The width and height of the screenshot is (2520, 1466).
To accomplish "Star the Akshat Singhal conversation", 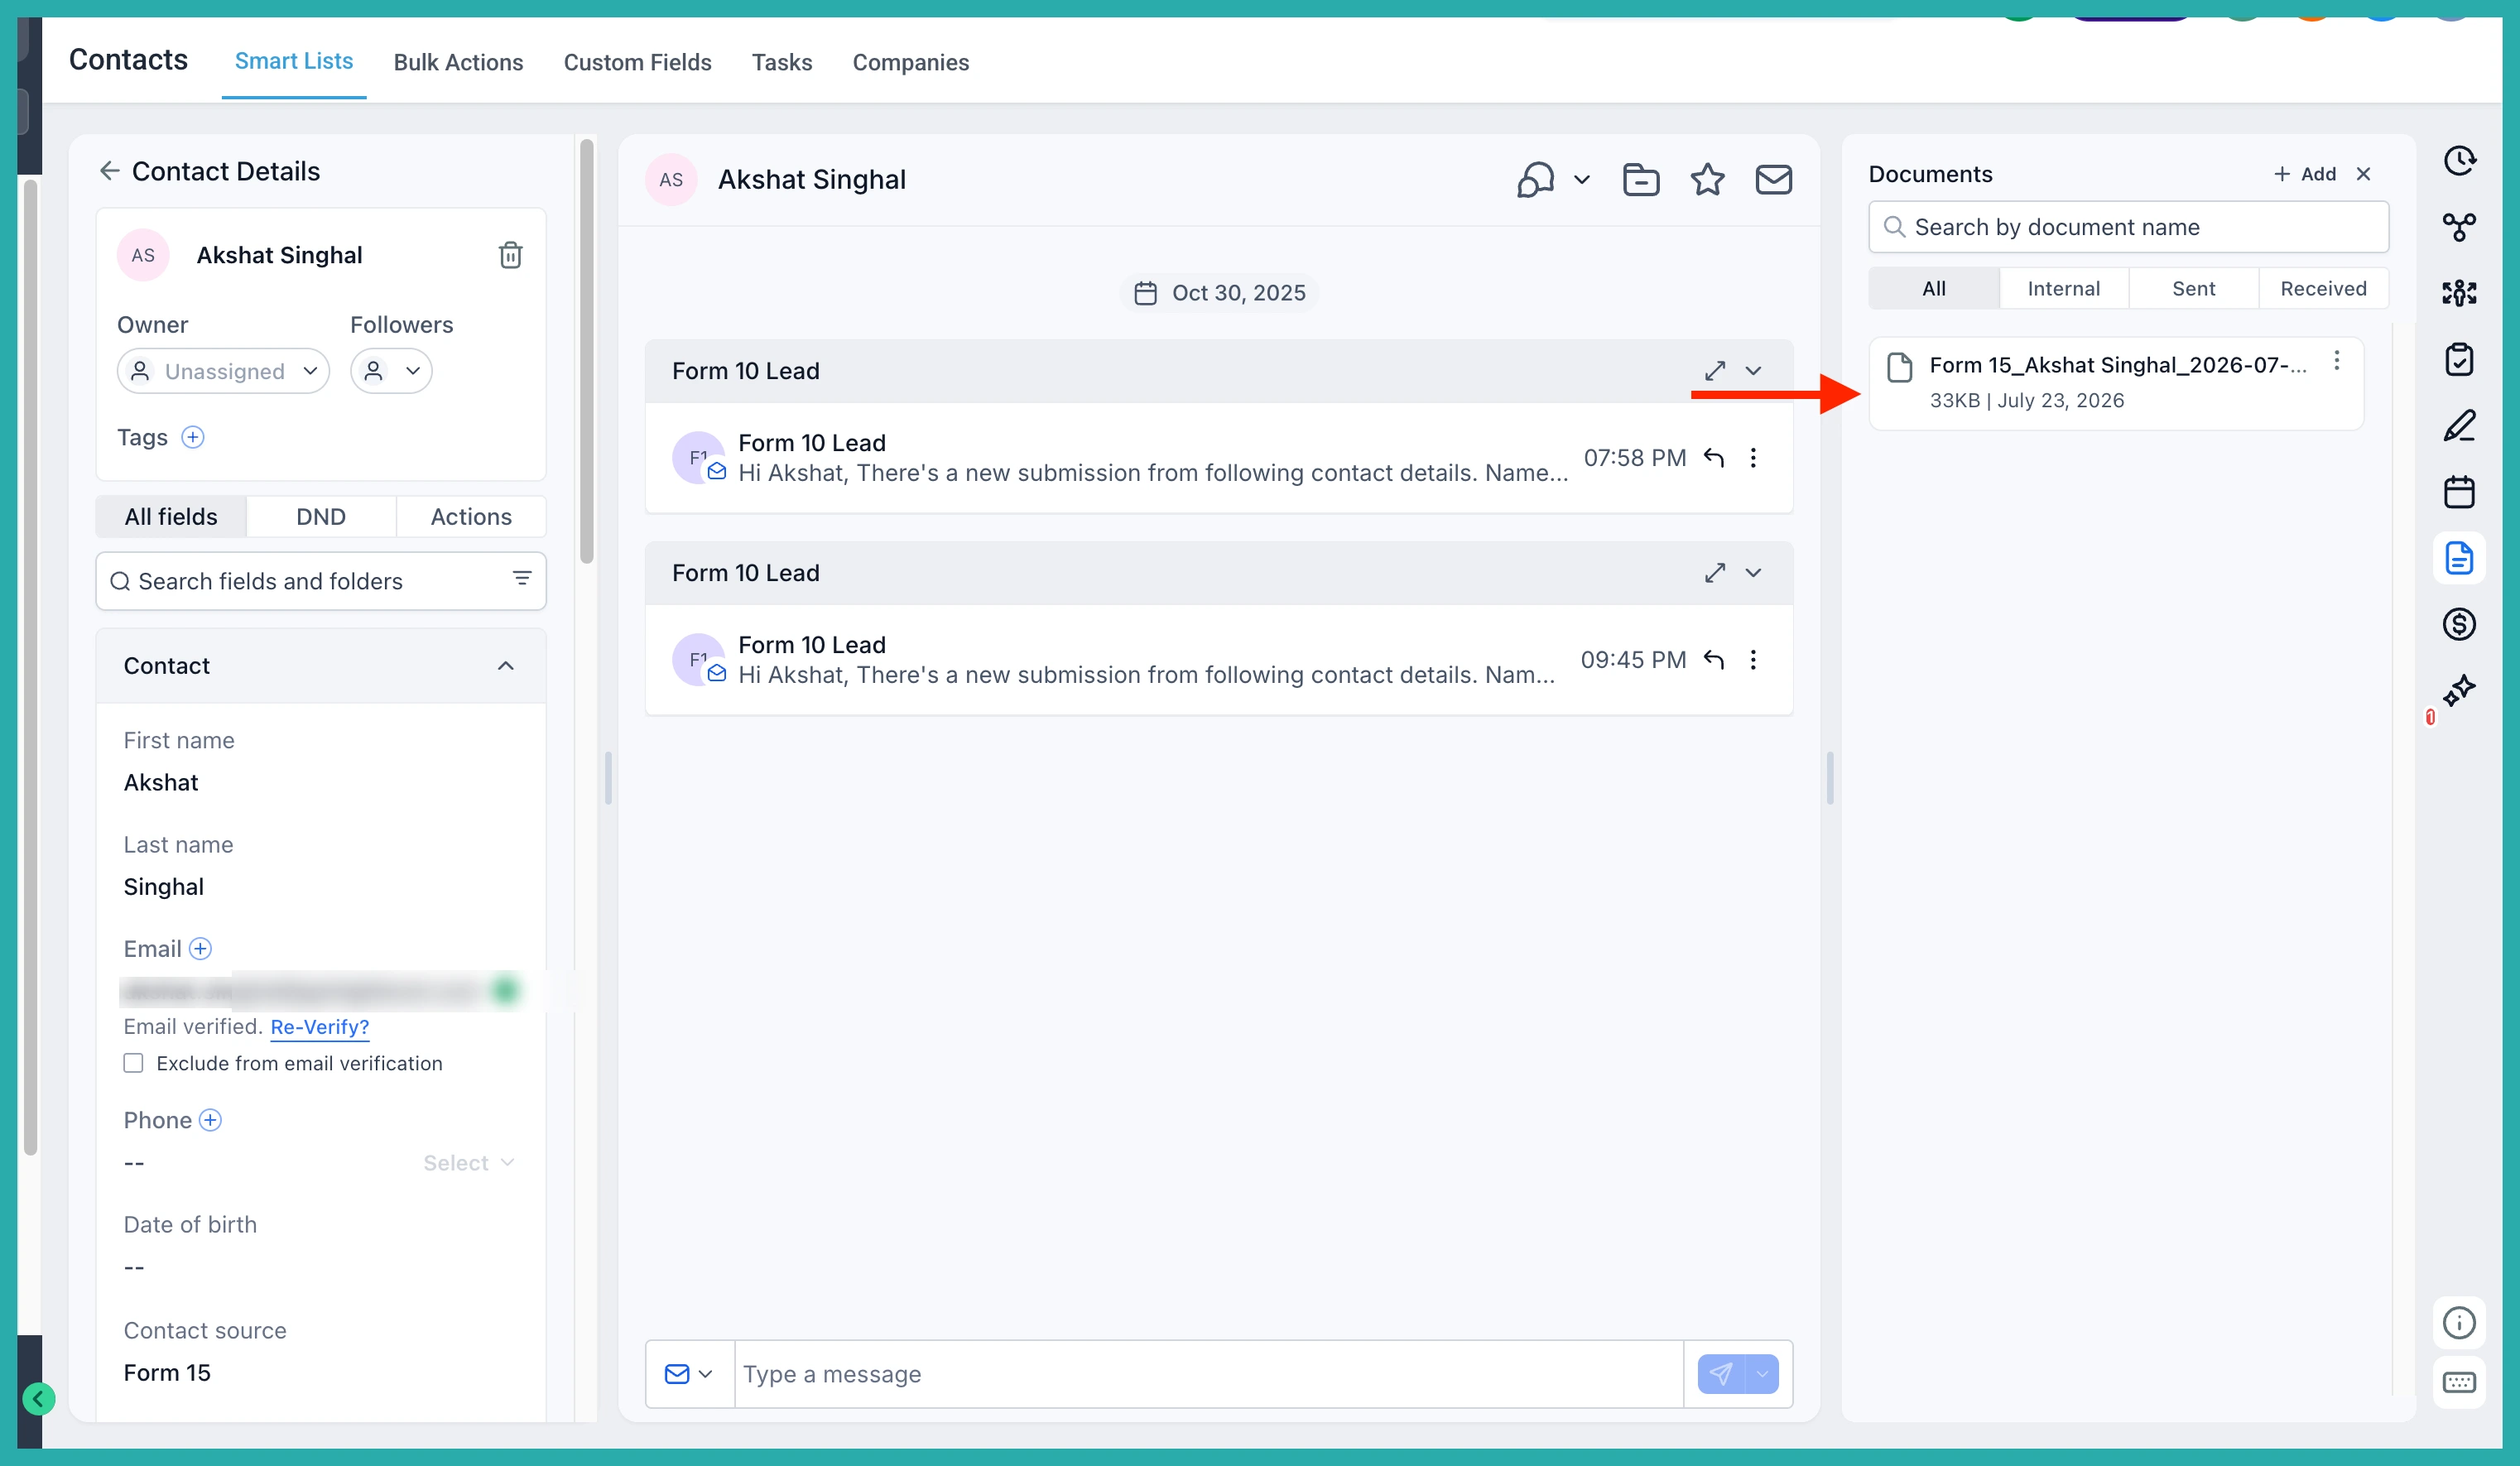I will click(x=1707, y=180).
